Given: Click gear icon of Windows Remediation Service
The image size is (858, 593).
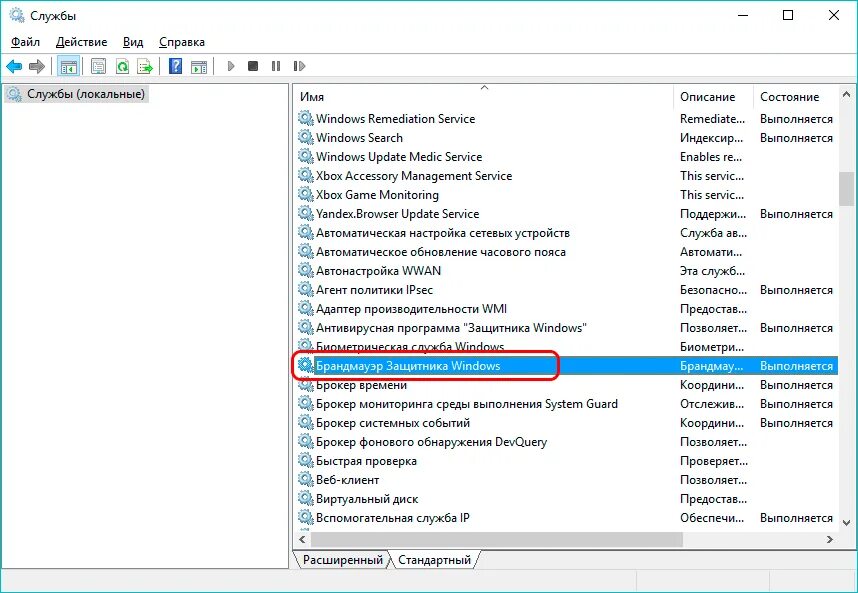Looking at the screenshot, I should pos(305,118).
